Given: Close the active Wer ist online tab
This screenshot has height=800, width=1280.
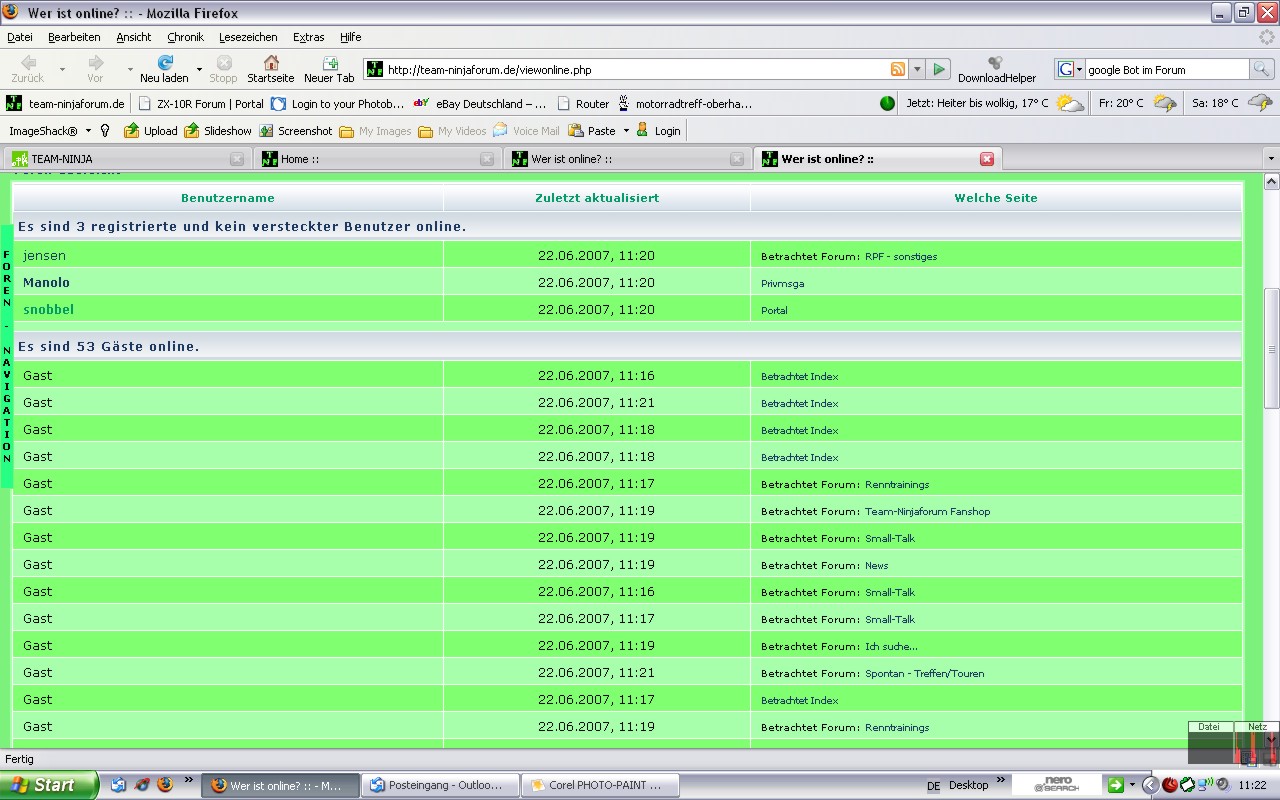Looking at the screenshot, I should coord(987,159).
